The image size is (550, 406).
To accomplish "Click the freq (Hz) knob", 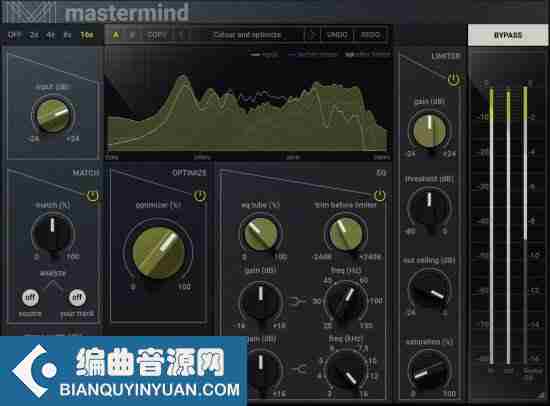I will click(346, 301).
